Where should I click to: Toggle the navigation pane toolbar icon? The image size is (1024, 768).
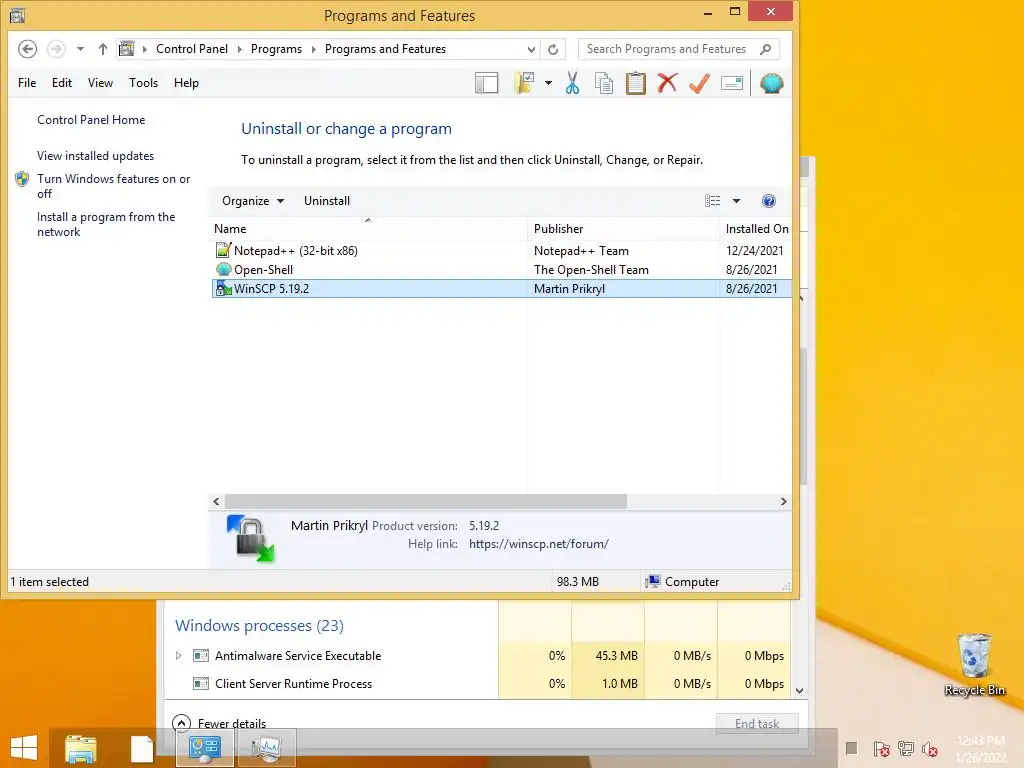click(487, 83)
